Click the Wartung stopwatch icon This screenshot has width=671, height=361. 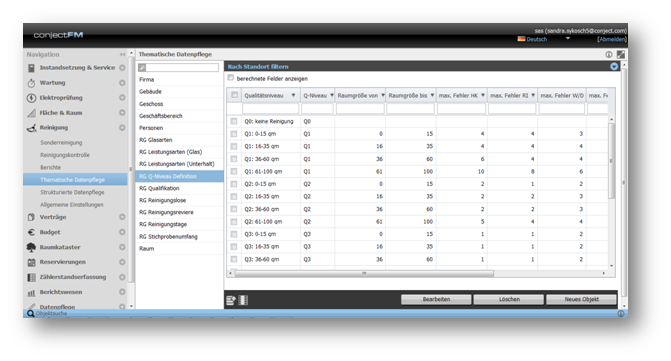click(x=31, y=83)
